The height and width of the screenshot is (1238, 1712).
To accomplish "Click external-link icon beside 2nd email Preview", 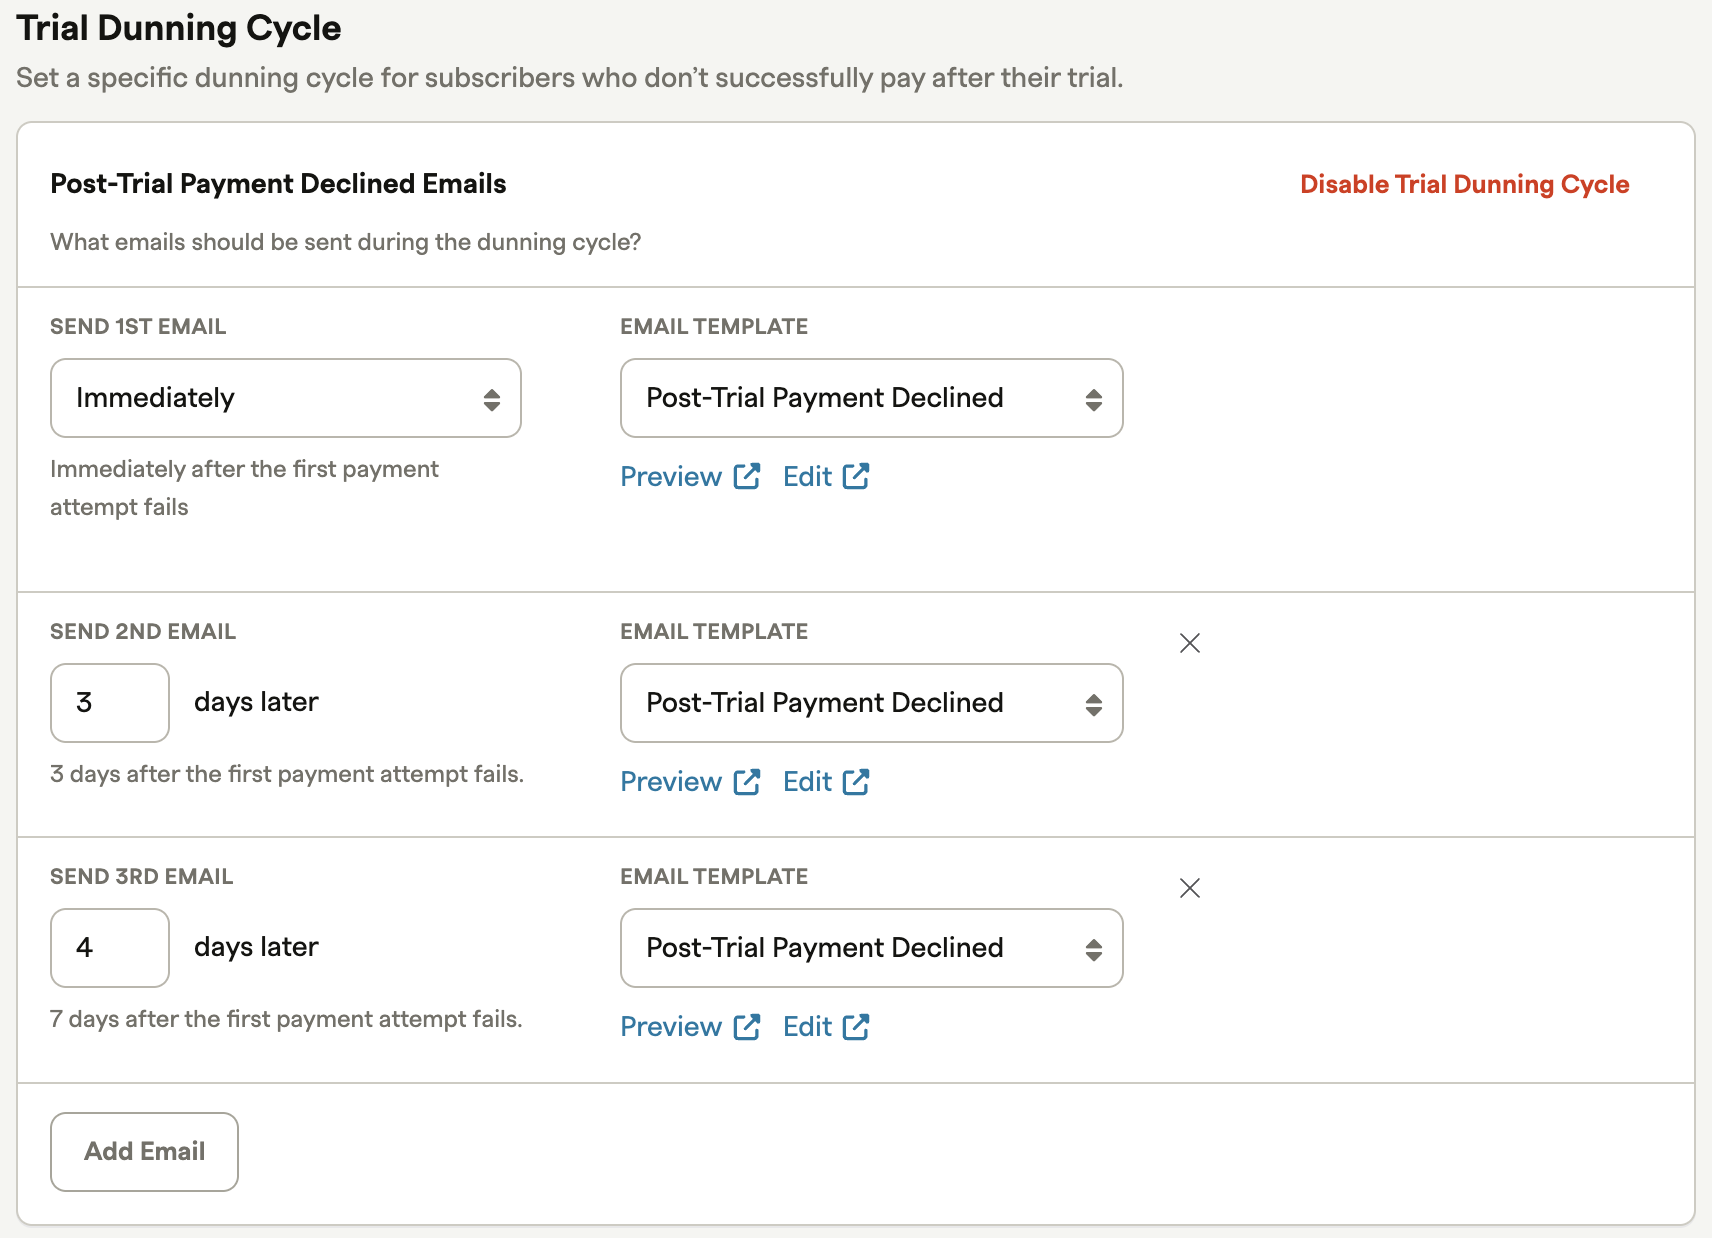I will point(747,782).
